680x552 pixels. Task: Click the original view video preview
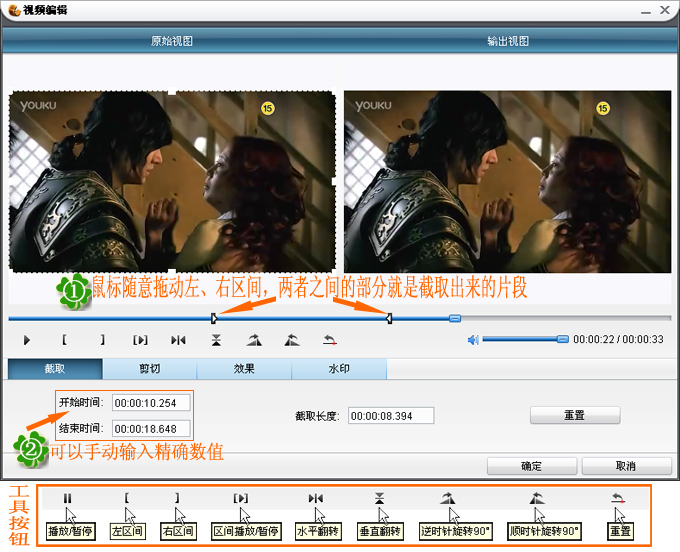[x=172, y=182]
